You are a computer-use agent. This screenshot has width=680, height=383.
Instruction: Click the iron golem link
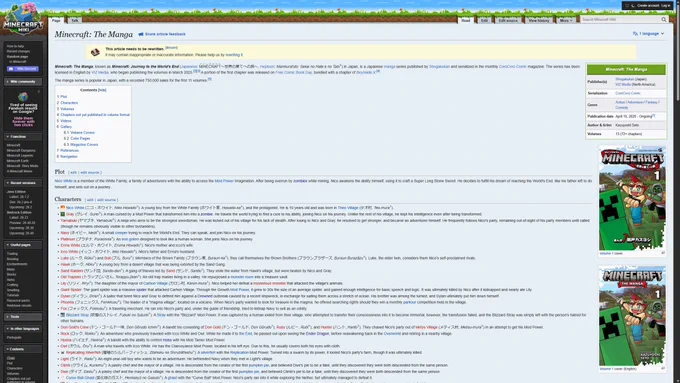tap(130, 239)
